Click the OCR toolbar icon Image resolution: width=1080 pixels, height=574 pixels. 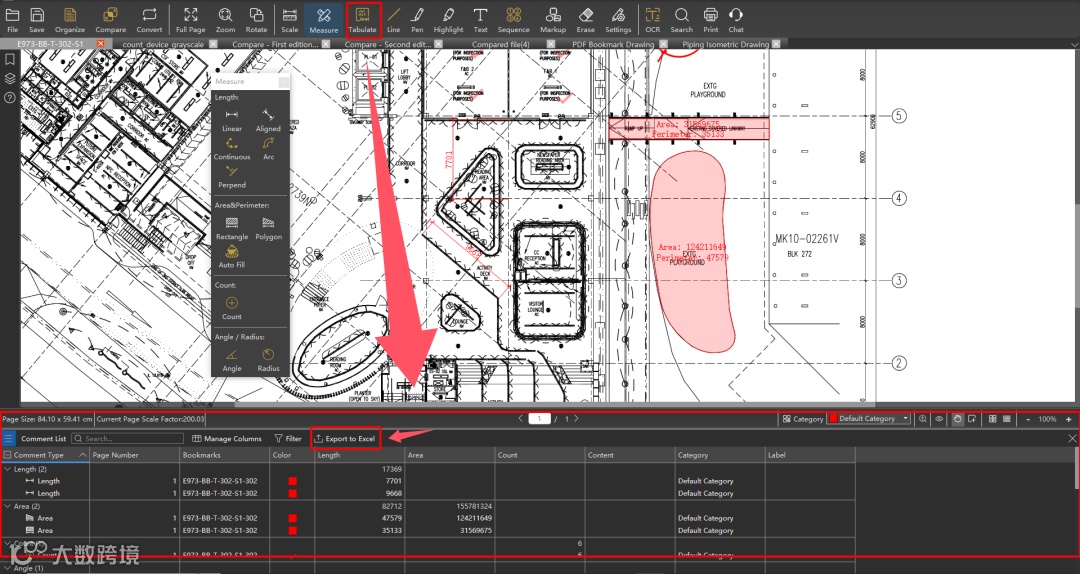652,19
